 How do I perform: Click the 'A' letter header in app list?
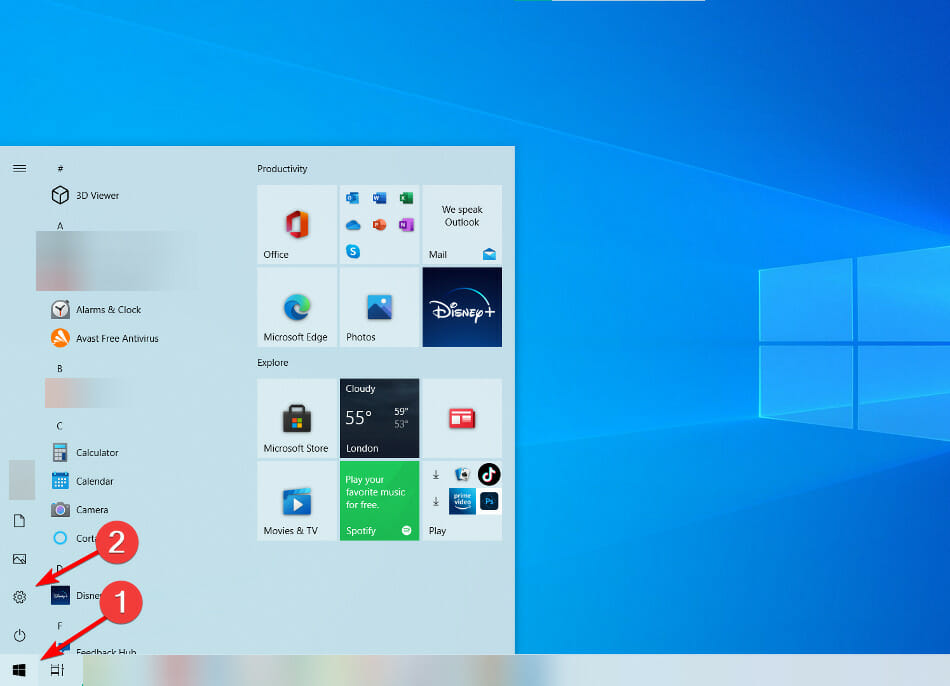click(x=60, y=225)
